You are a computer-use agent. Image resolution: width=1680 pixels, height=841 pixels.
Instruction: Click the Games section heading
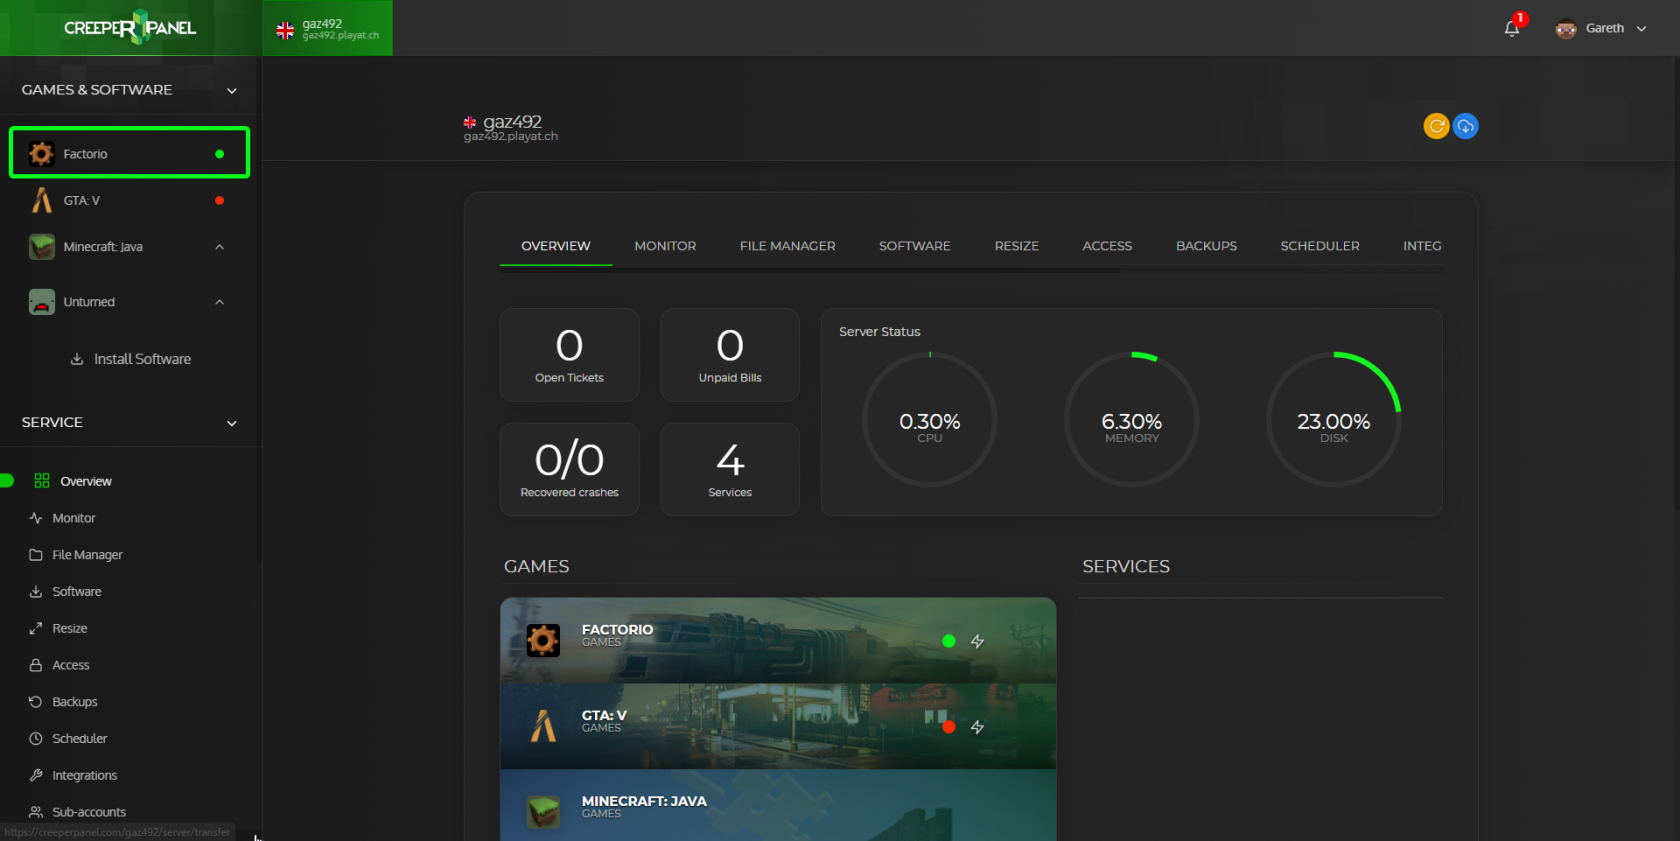537,566
